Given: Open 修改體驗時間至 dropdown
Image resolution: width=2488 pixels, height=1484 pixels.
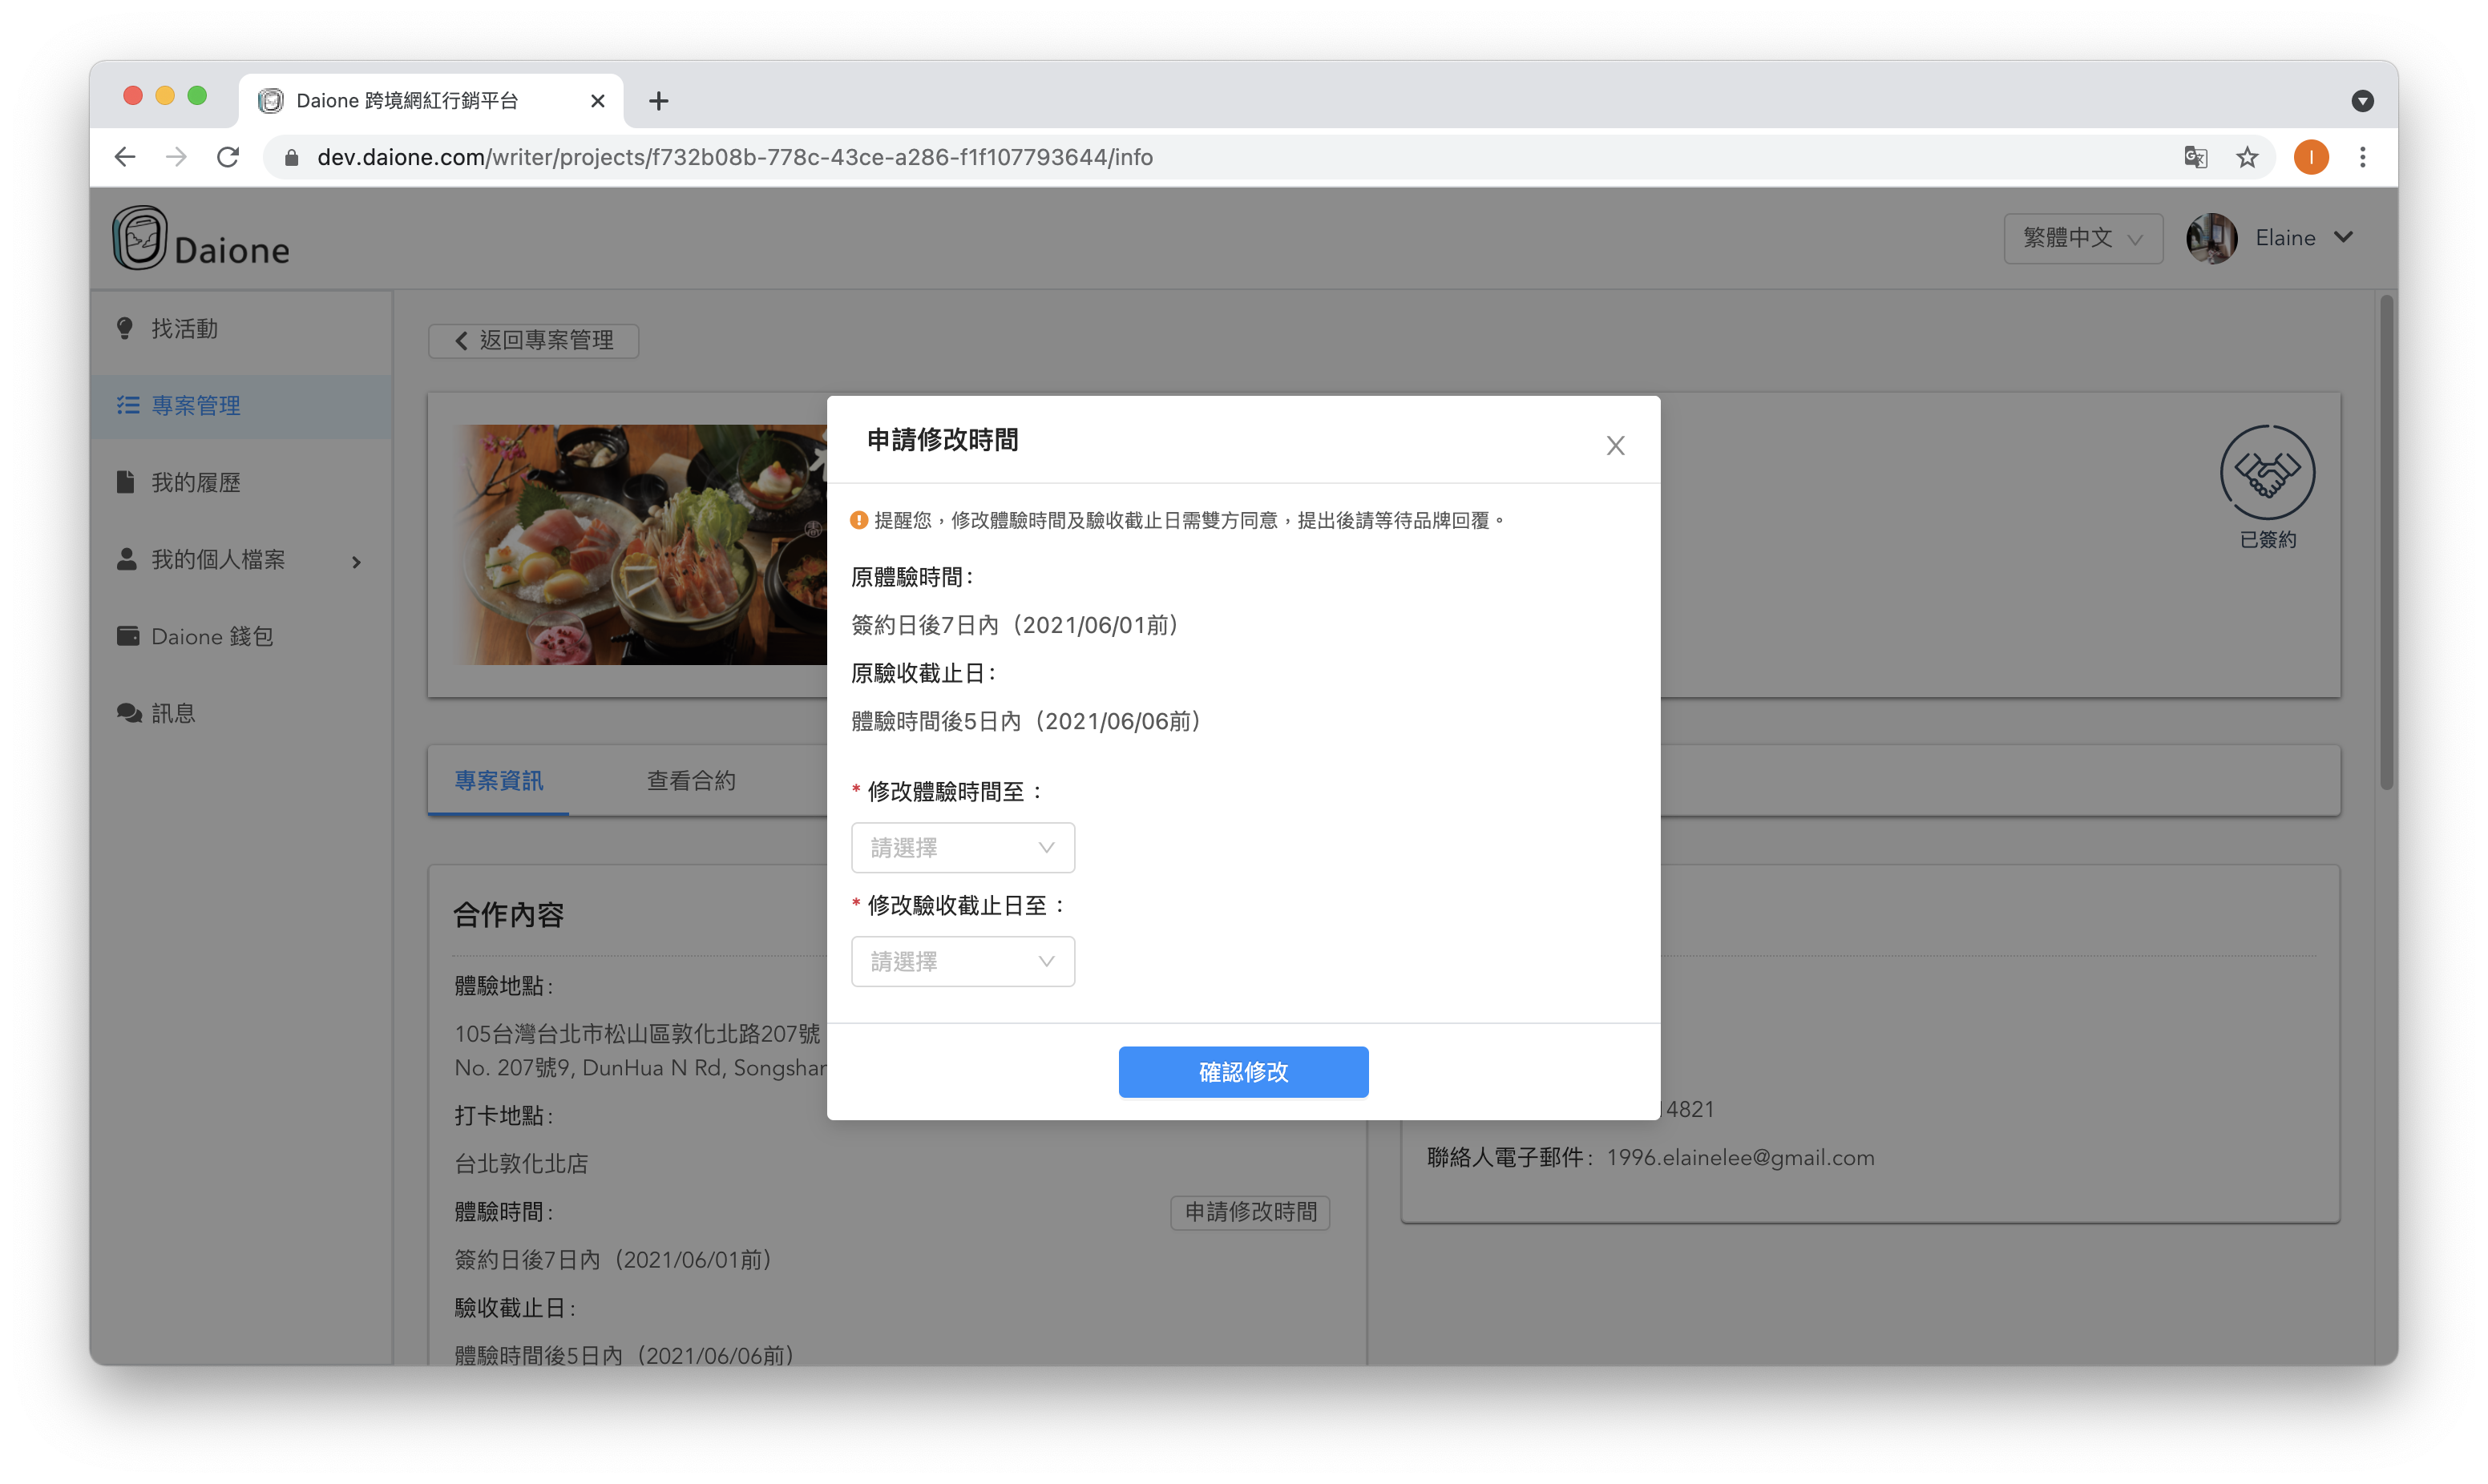Looking at the screenshot, I should coord(962,847).
